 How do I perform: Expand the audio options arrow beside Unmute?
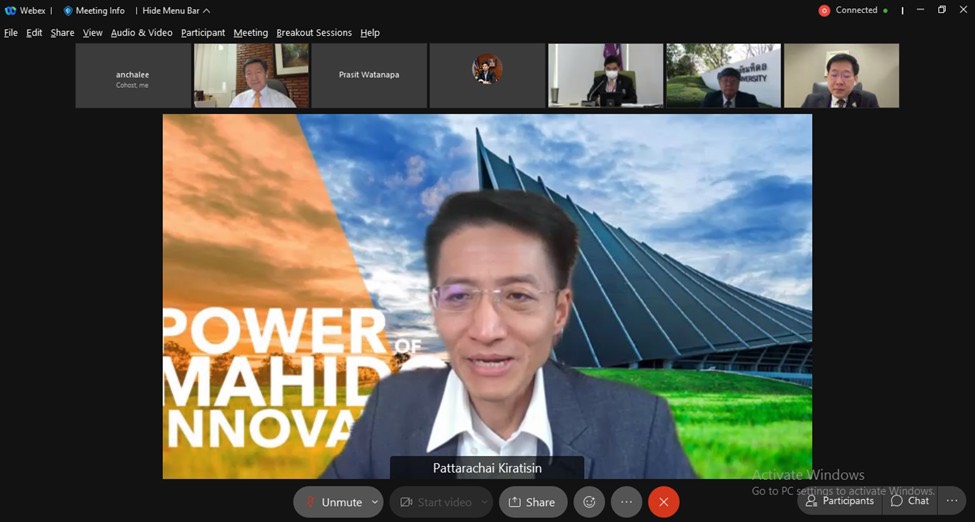[375, 502]
